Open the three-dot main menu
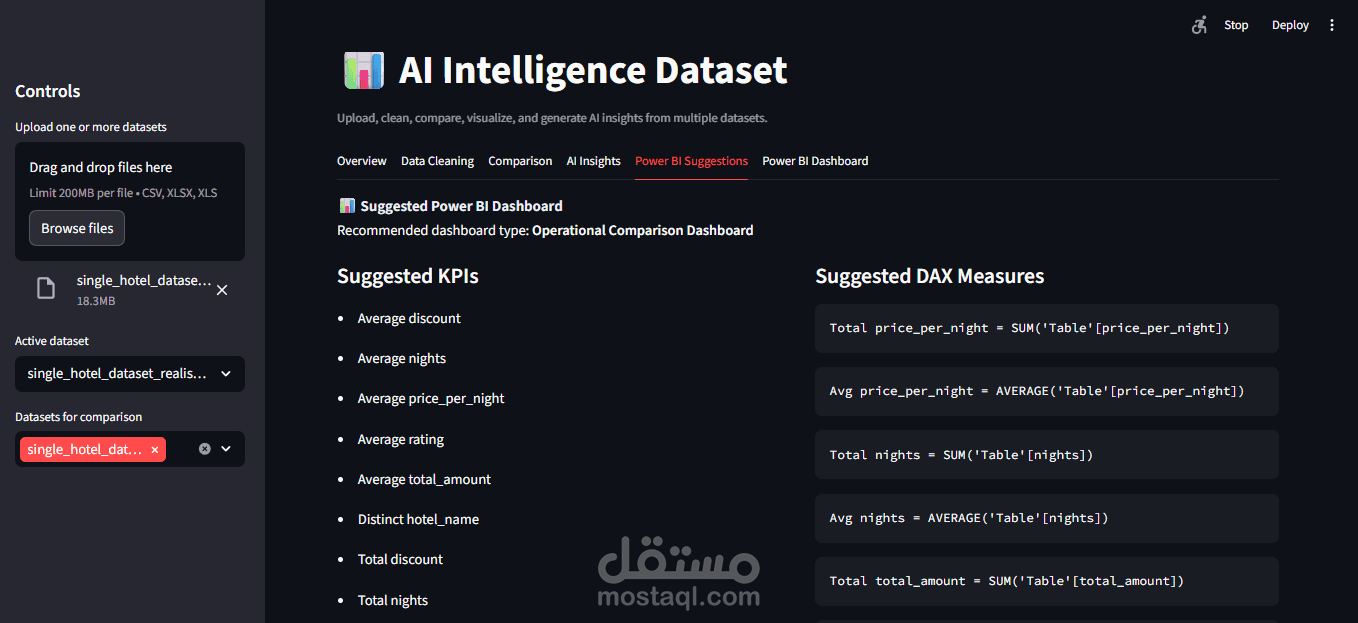The height and width of the screenshot is (623, 1358). [1331, 25]
